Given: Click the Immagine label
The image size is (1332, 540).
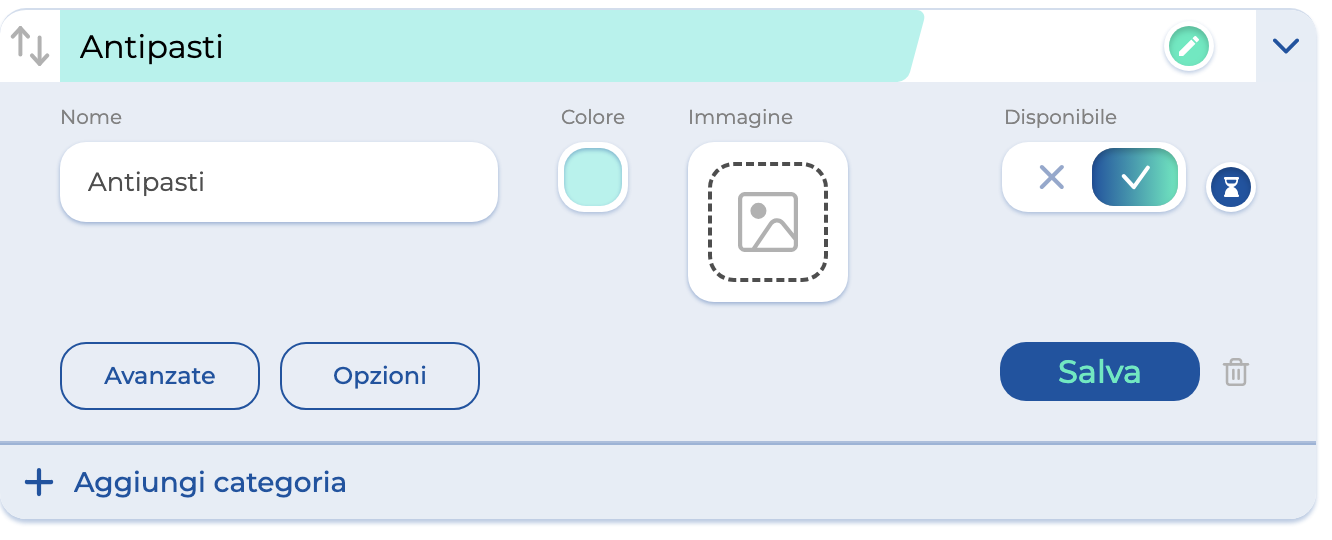Looking at the screenshot, I should coord(740,117).
